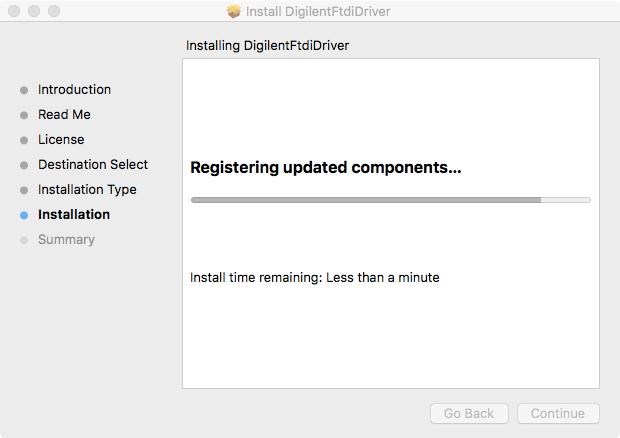620x438 pixels.
Task: Select the current Installation step
Action: (74, 215)
